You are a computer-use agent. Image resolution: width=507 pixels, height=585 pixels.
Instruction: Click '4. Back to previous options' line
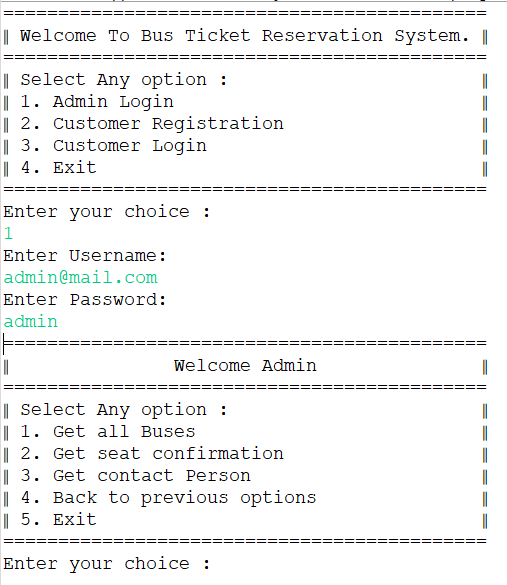[x=168, y=498]
